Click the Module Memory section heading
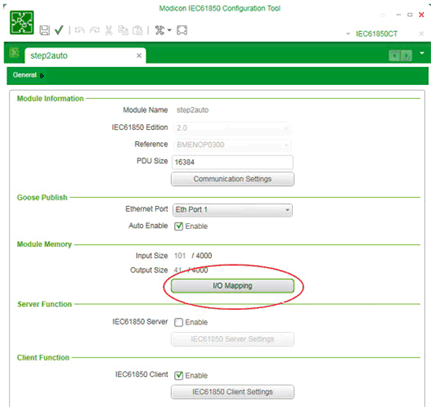Image resolution: width=432 pixels, height=408 pixels. click(44, 244)
